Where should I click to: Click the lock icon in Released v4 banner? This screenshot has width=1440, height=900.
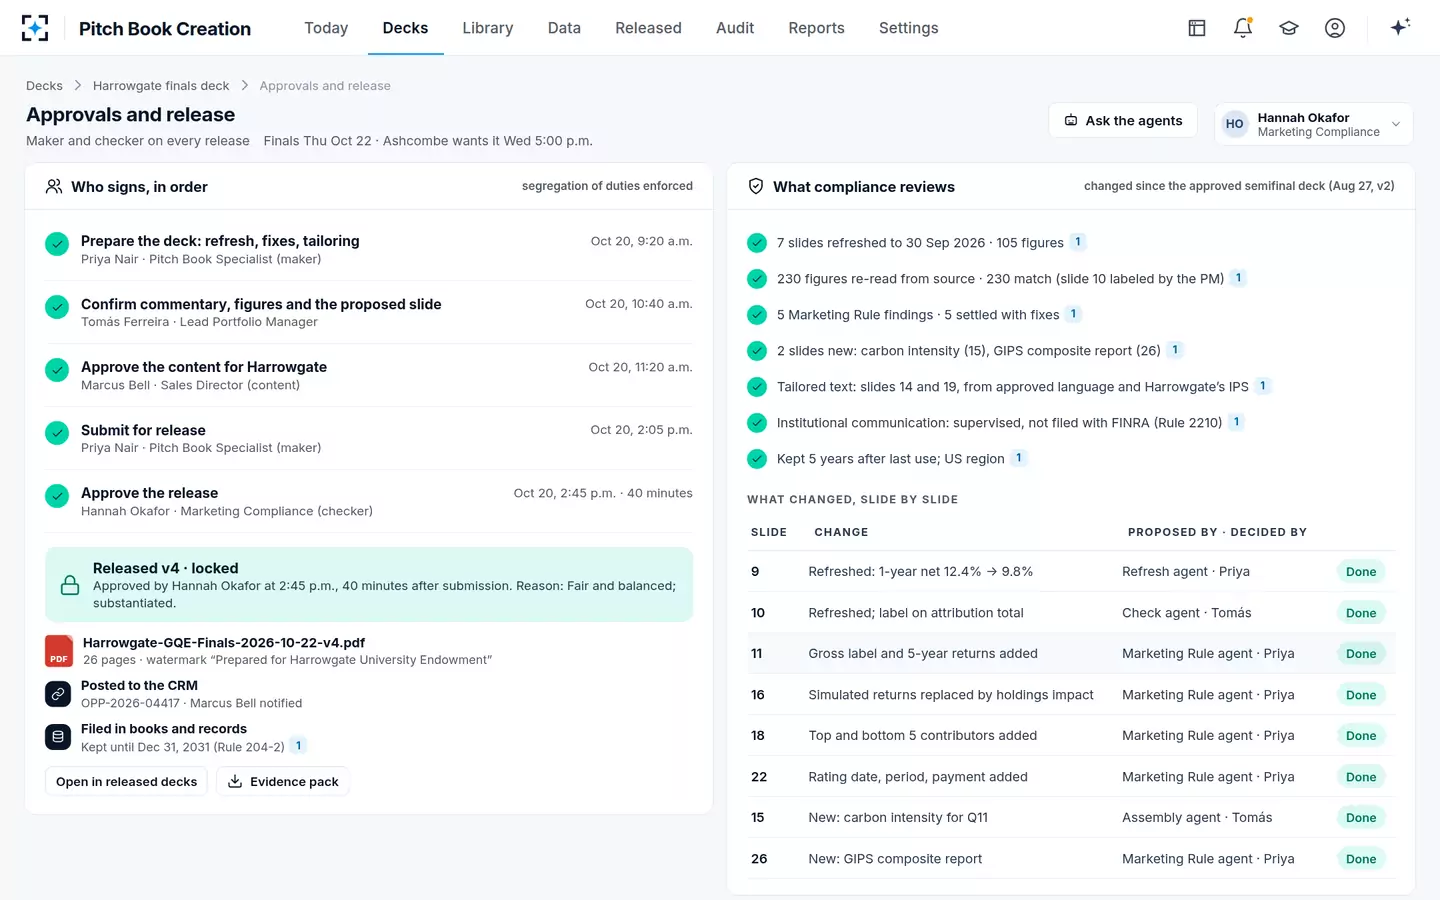point(70,585)
